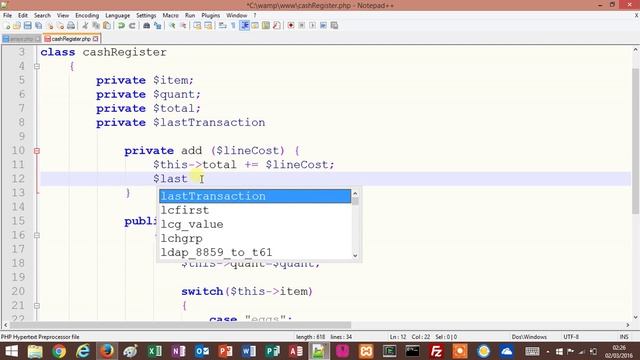Click the Paste clipboard icon
Viewport: 640px width, 360px height.
[x=107, y=25]
